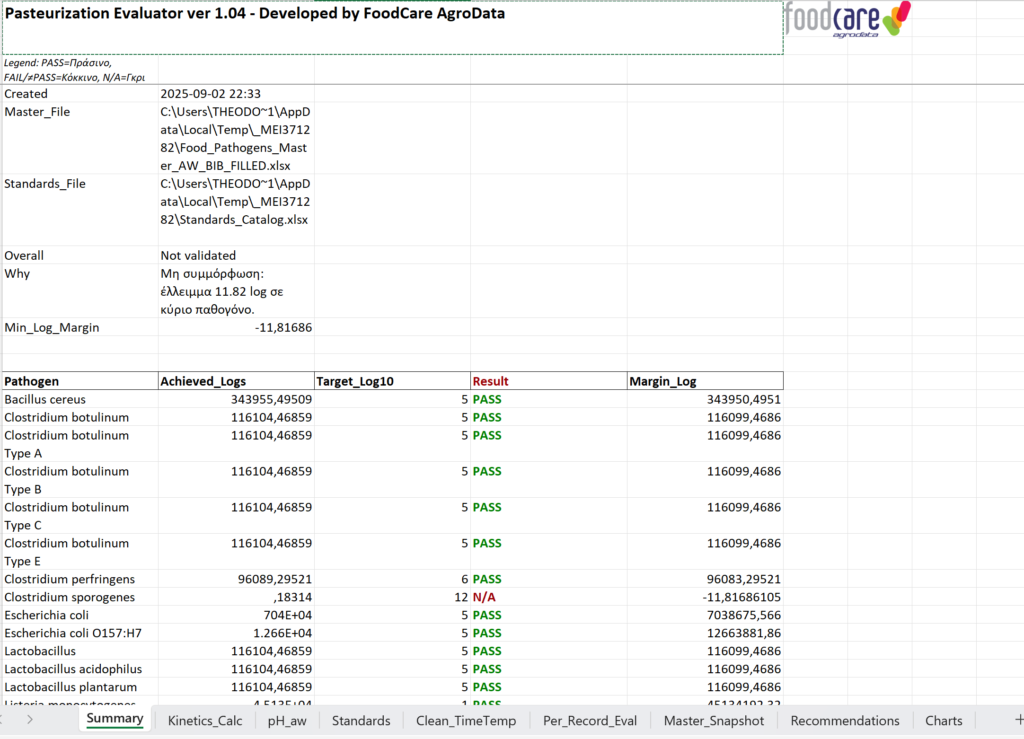Image resolution: width=1024 pixels, height=739 pixels.
Task: Select the Pasteurization Evaluator title cell
Action: [x=392, y=27]
